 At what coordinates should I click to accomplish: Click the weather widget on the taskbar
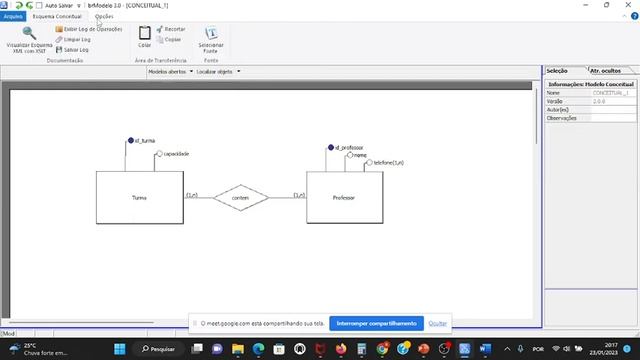click(39, 349)
